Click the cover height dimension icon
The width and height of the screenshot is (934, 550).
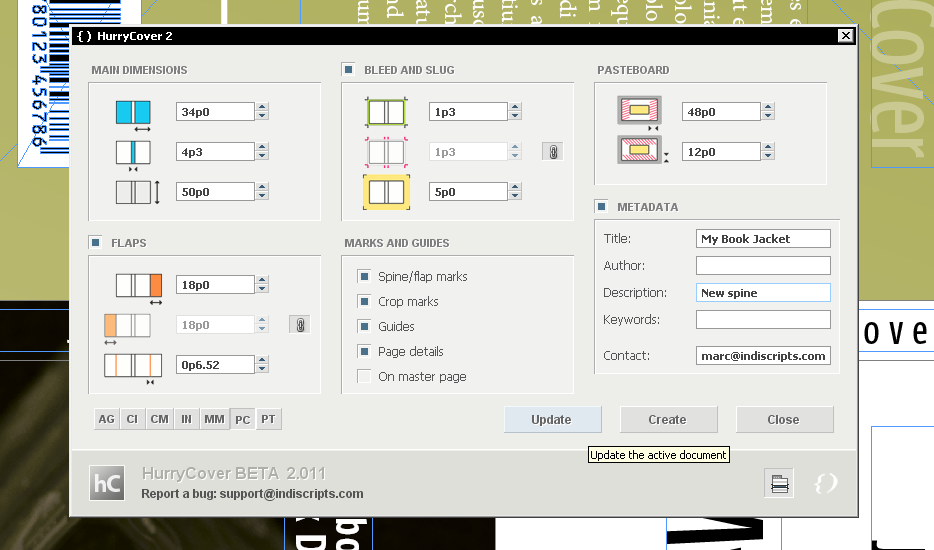coord(136,192)
